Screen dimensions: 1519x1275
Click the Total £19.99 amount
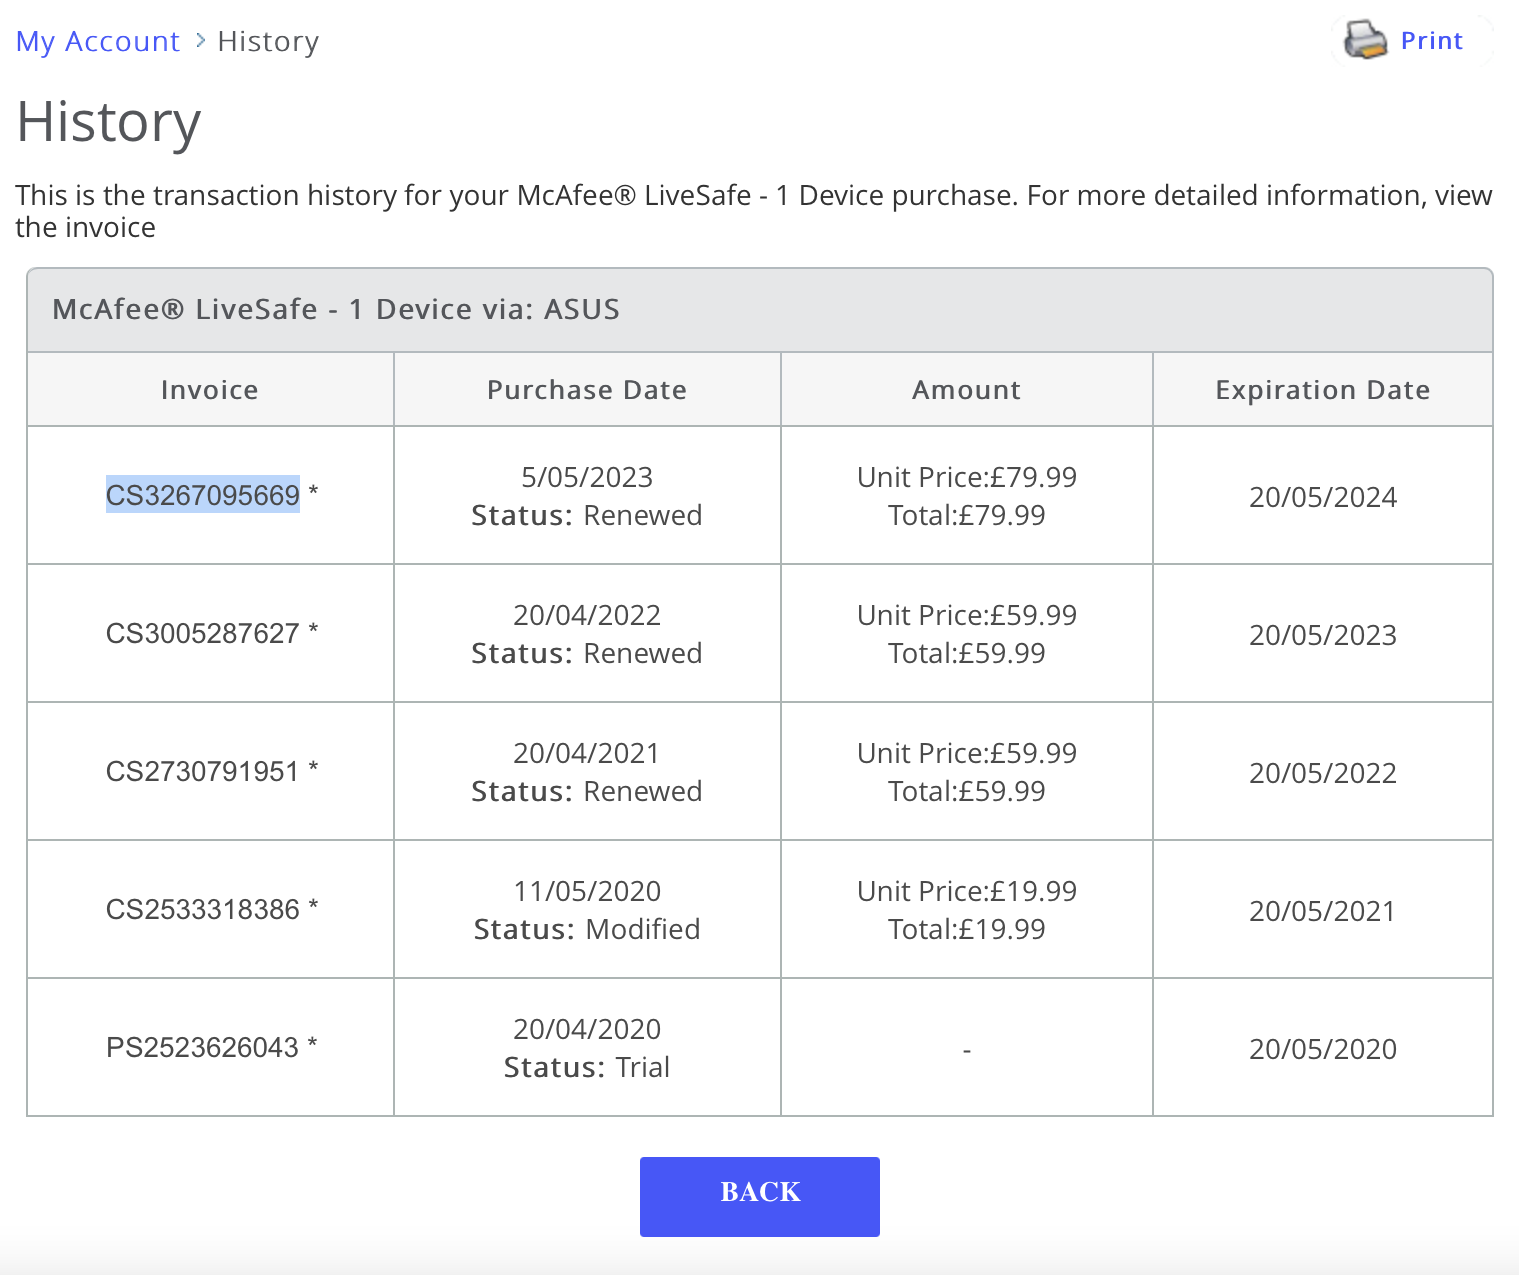click(966, 929)
